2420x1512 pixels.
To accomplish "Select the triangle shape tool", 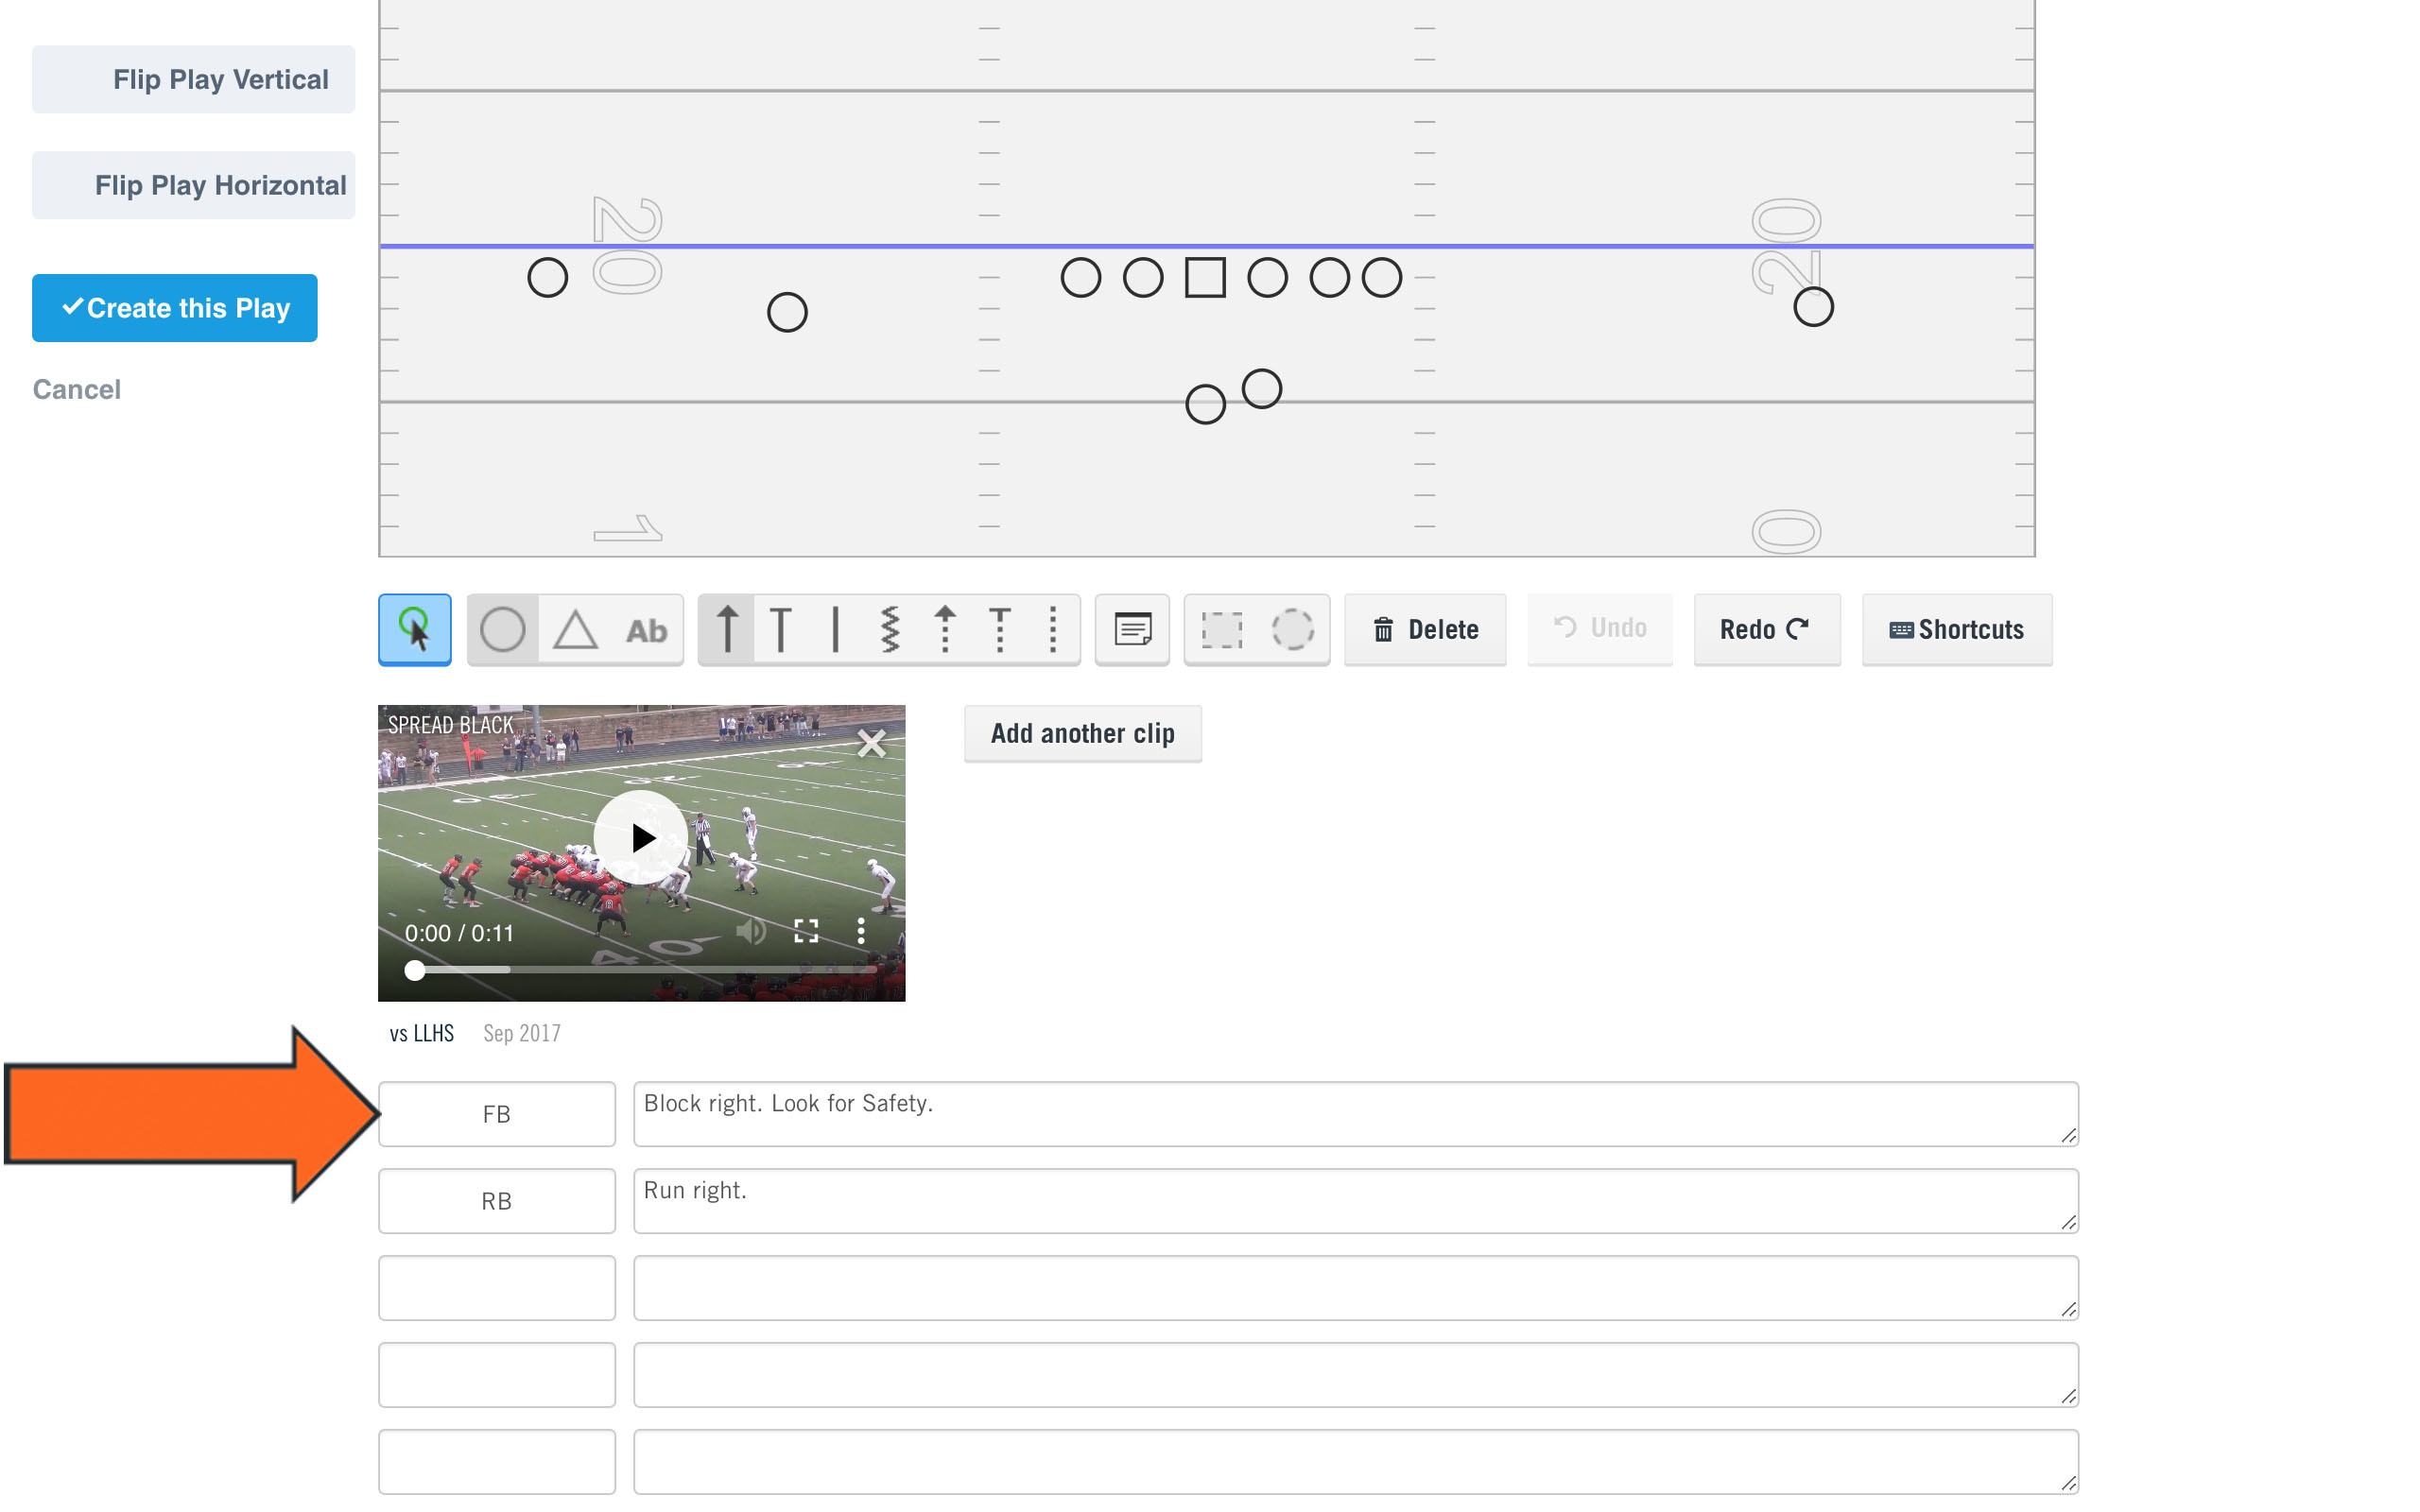I will point(575,629).
